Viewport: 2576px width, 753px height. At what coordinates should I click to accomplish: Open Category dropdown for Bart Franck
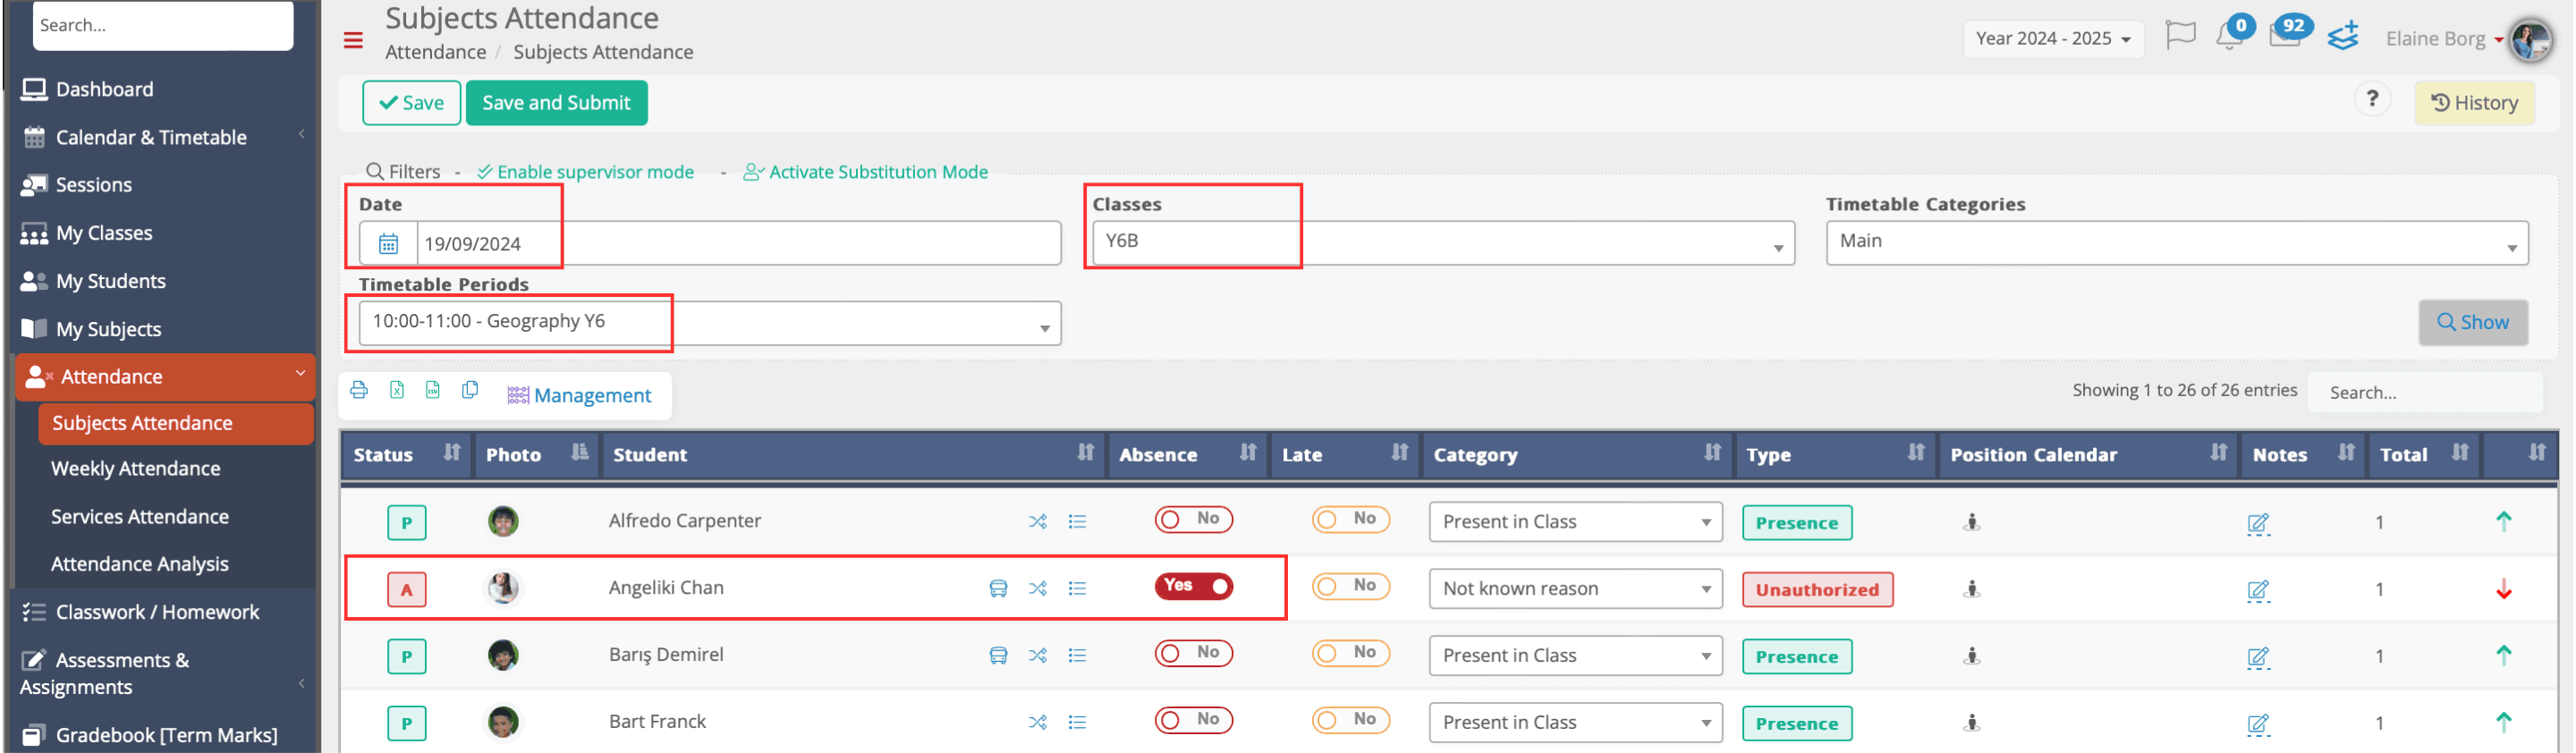1574,723
